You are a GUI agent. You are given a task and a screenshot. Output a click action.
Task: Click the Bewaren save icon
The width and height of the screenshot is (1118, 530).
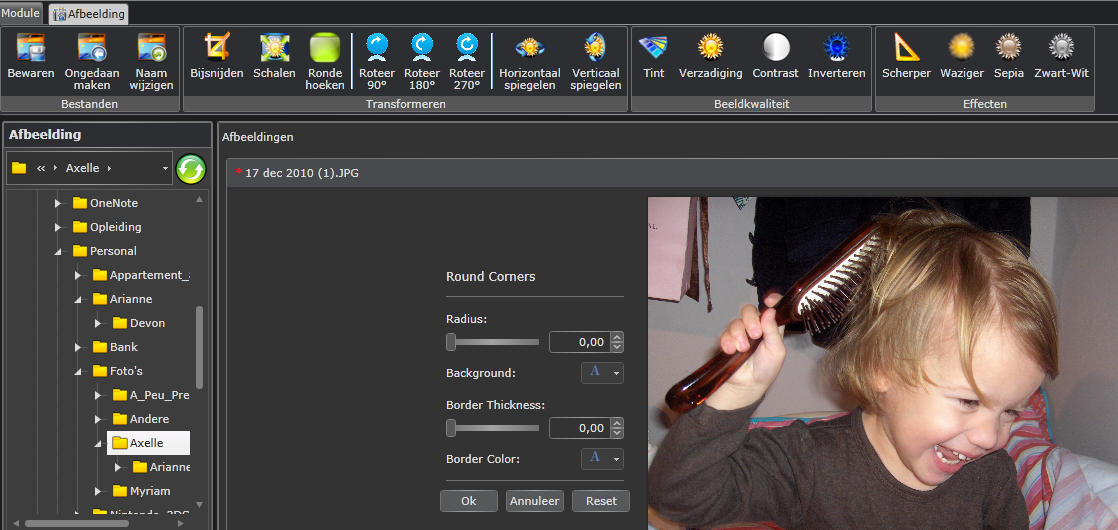(31, 48)
